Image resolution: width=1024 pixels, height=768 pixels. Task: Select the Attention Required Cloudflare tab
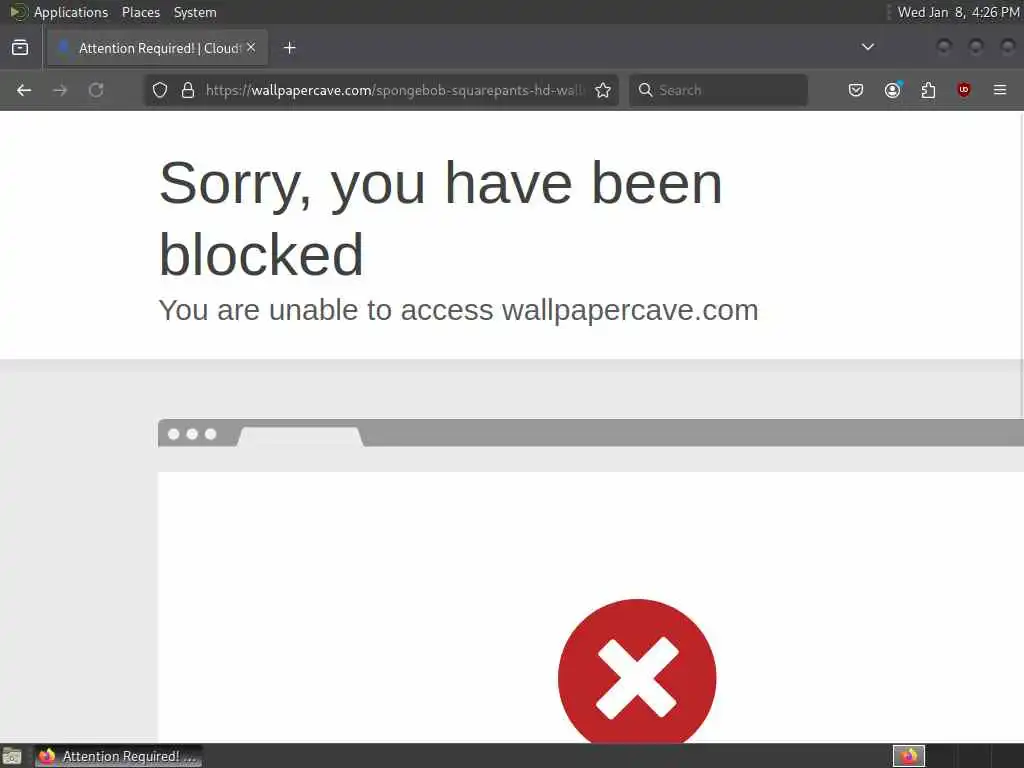[157, 48]
